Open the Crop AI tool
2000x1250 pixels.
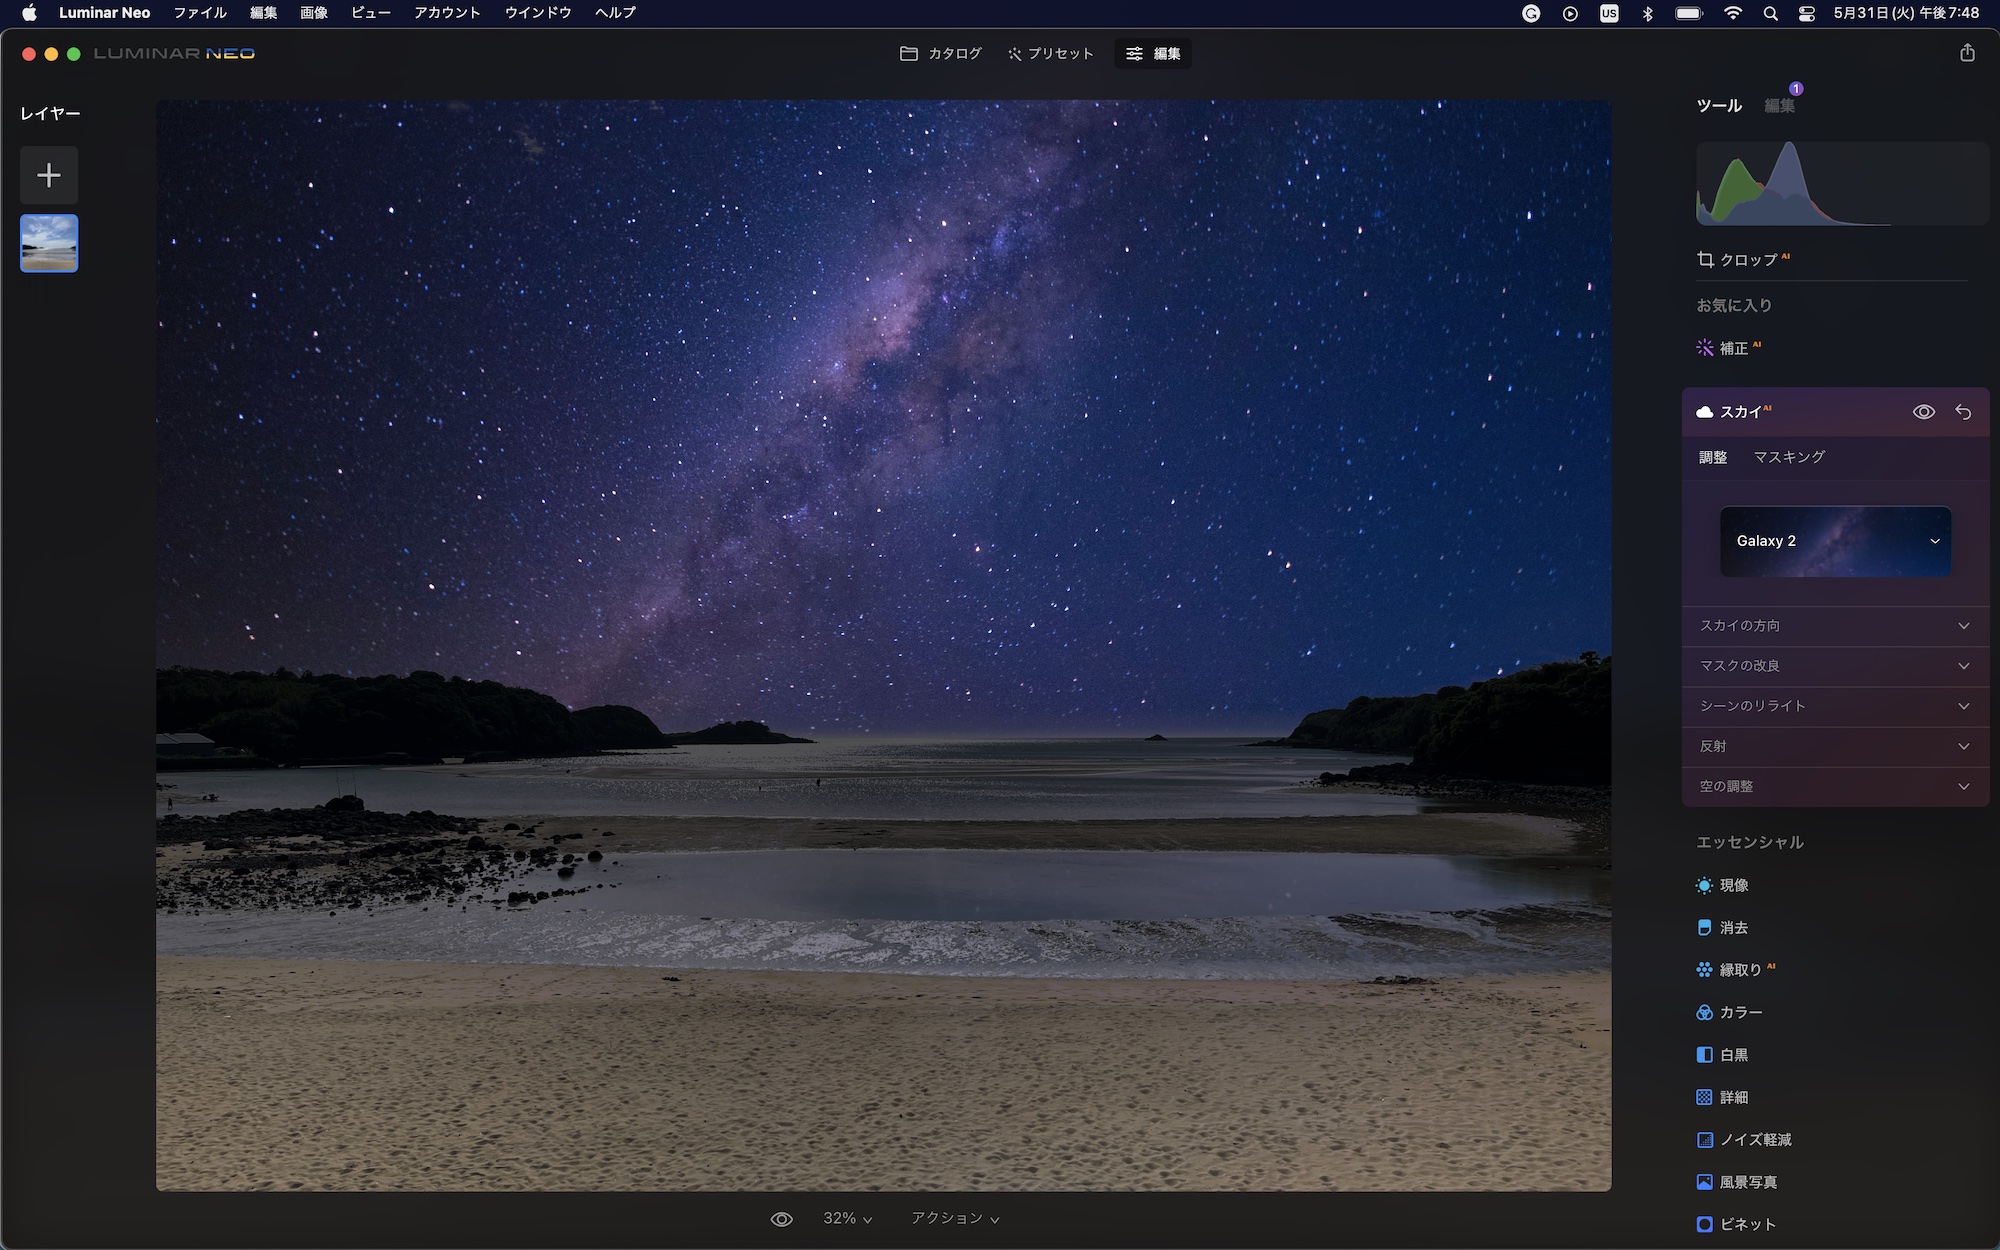coord(1746,260)
